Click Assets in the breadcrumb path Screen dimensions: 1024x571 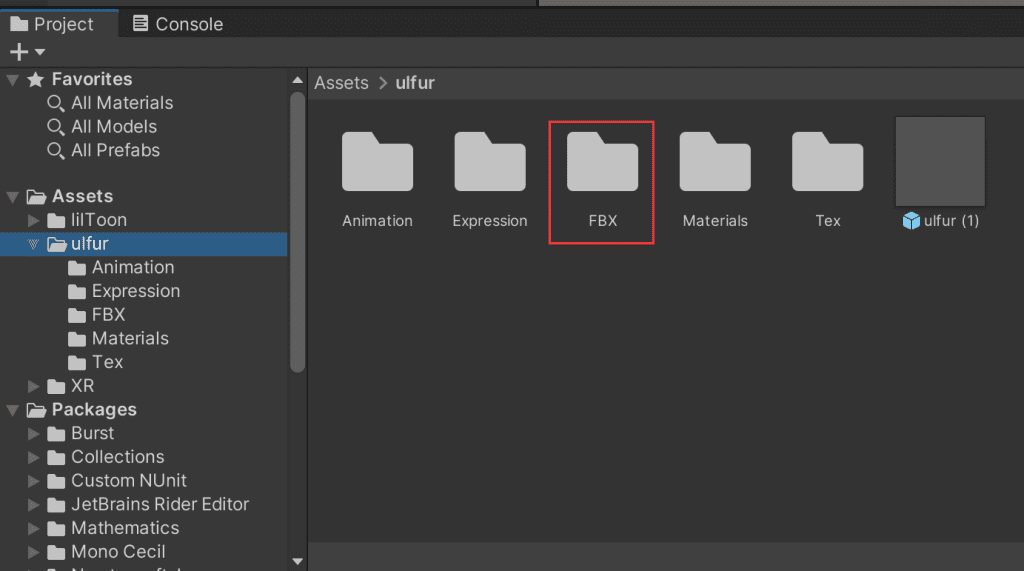point(341,83)
